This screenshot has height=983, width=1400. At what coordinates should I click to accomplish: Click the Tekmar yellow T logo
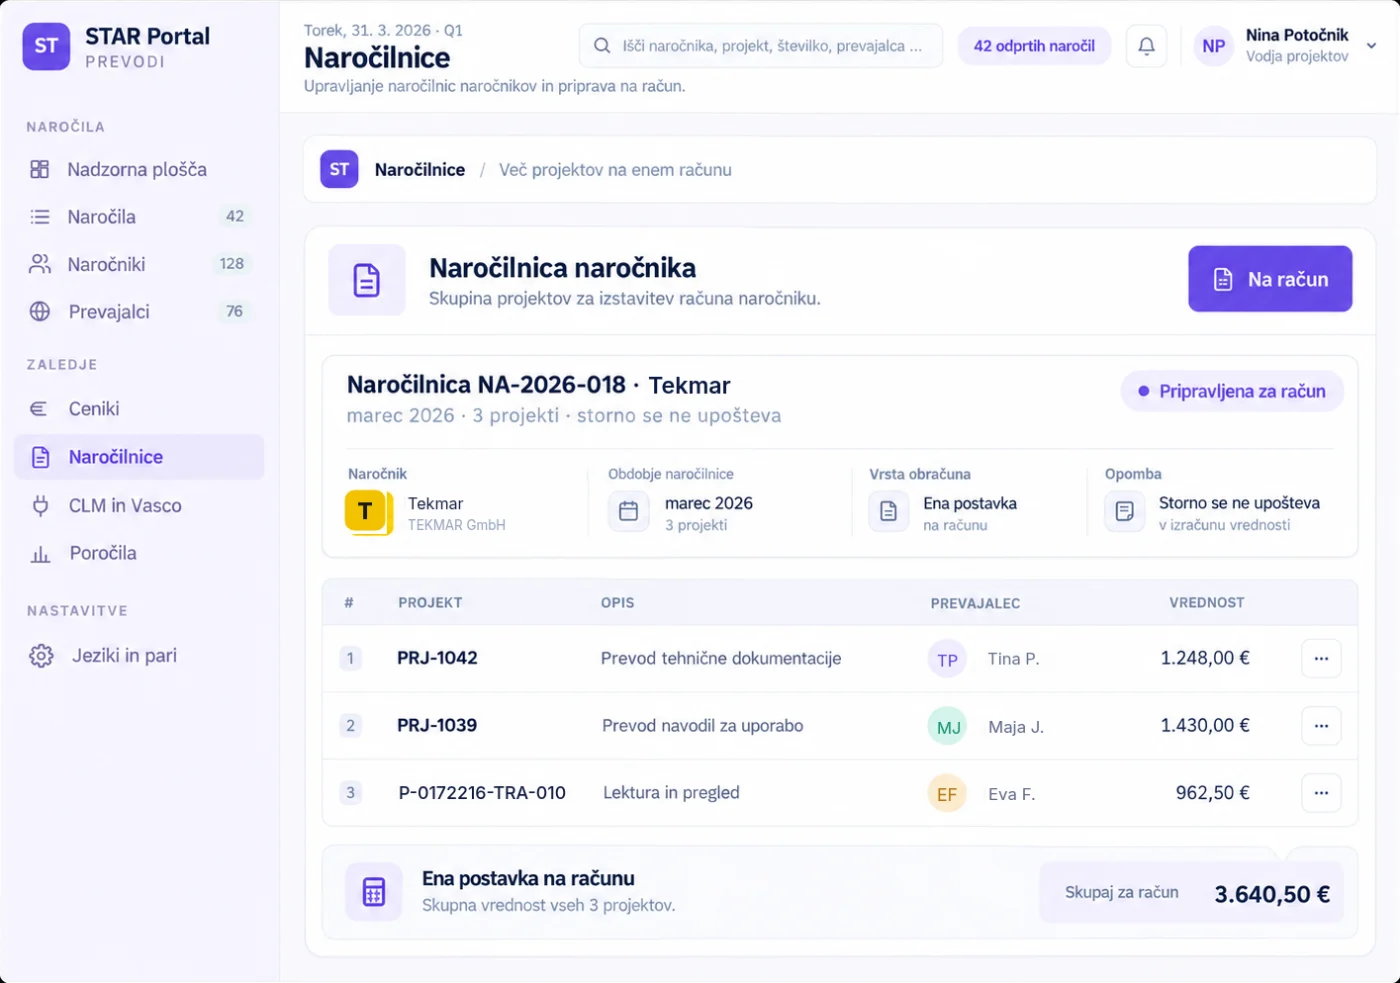click(x=366, y=512)
